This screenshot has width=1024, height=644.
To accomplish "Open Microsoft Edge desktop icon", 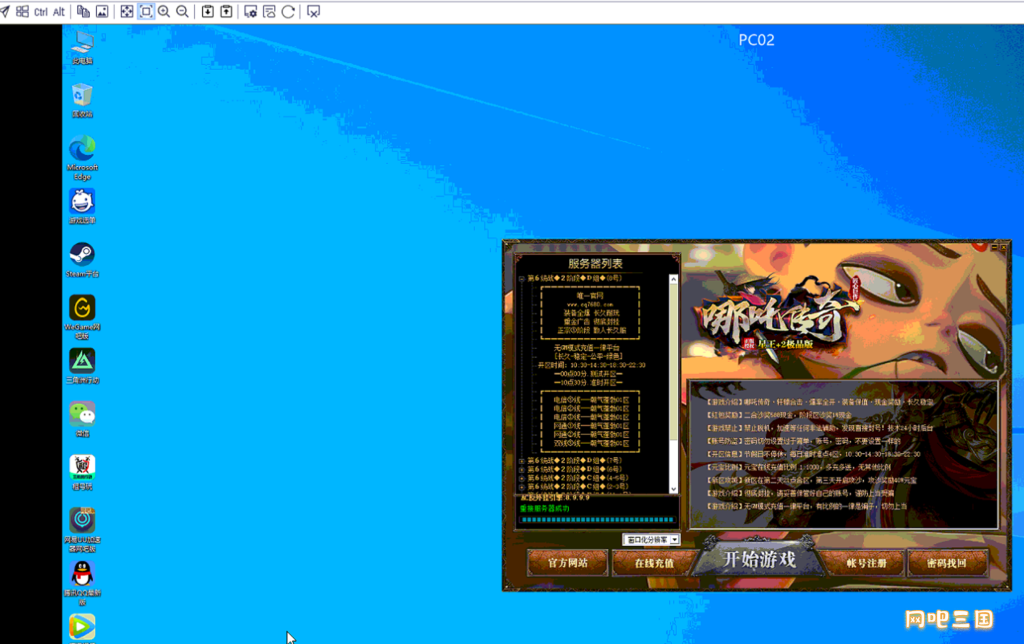I will tap(81, 148).
